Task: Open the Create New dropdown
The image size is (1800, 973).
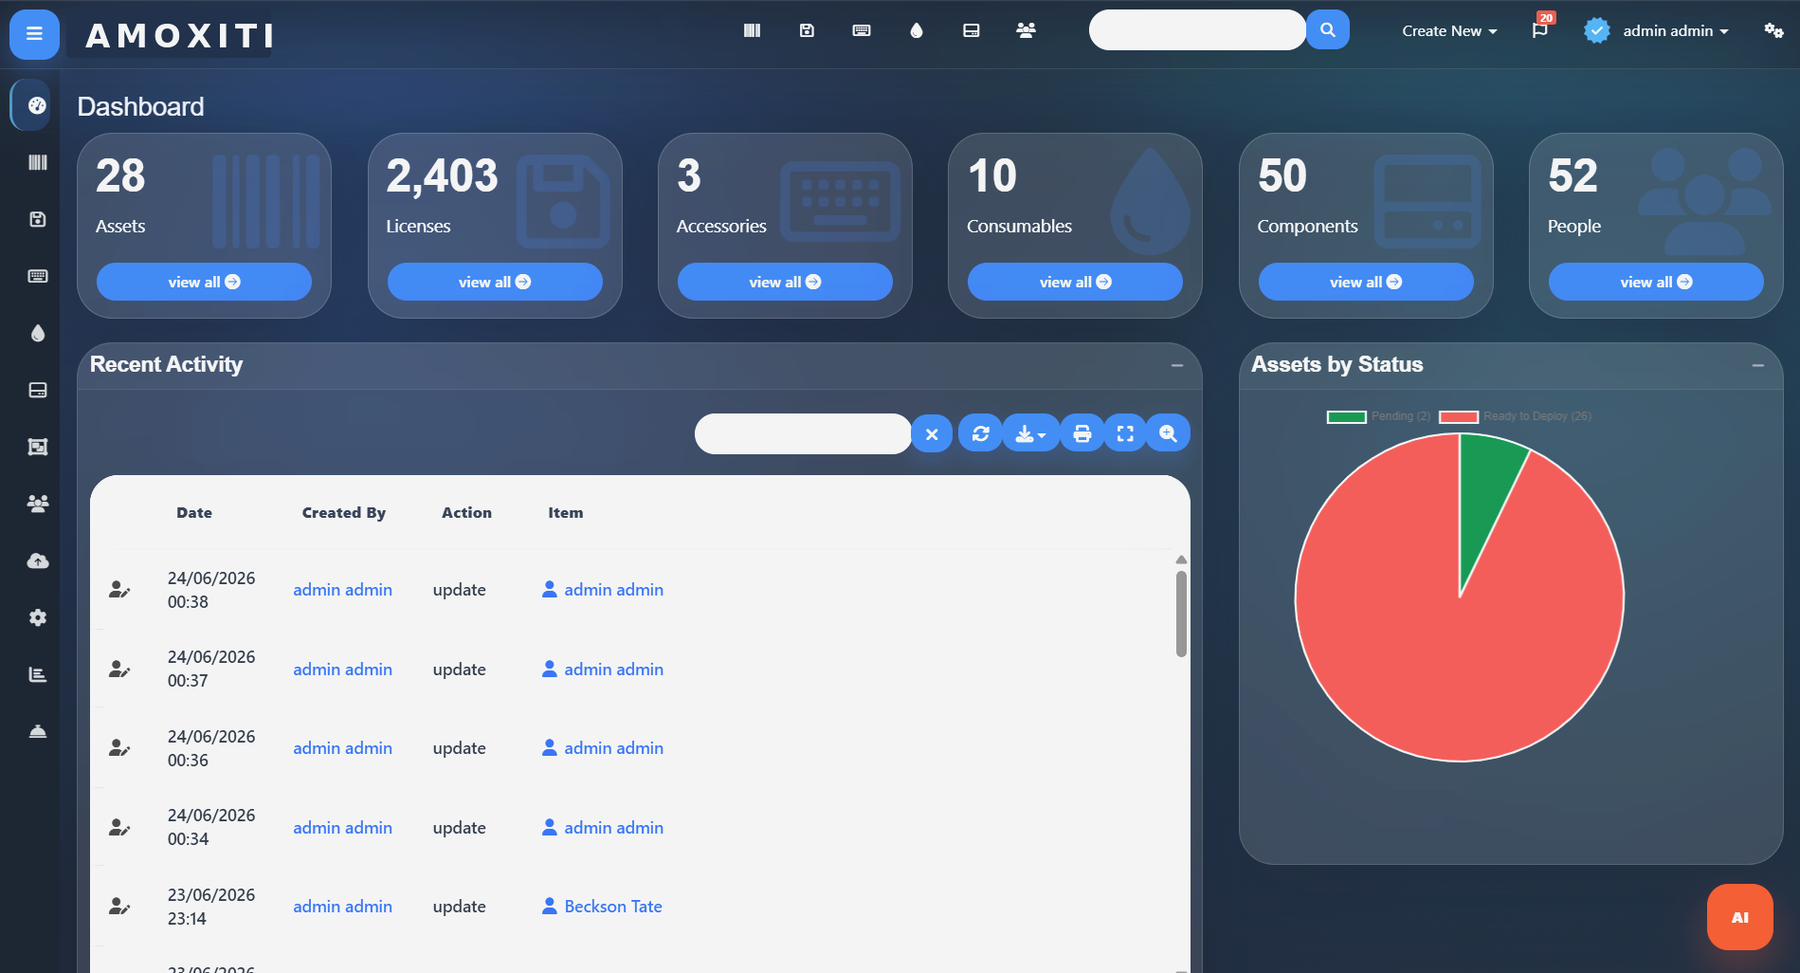Action: pos(1449,31)
